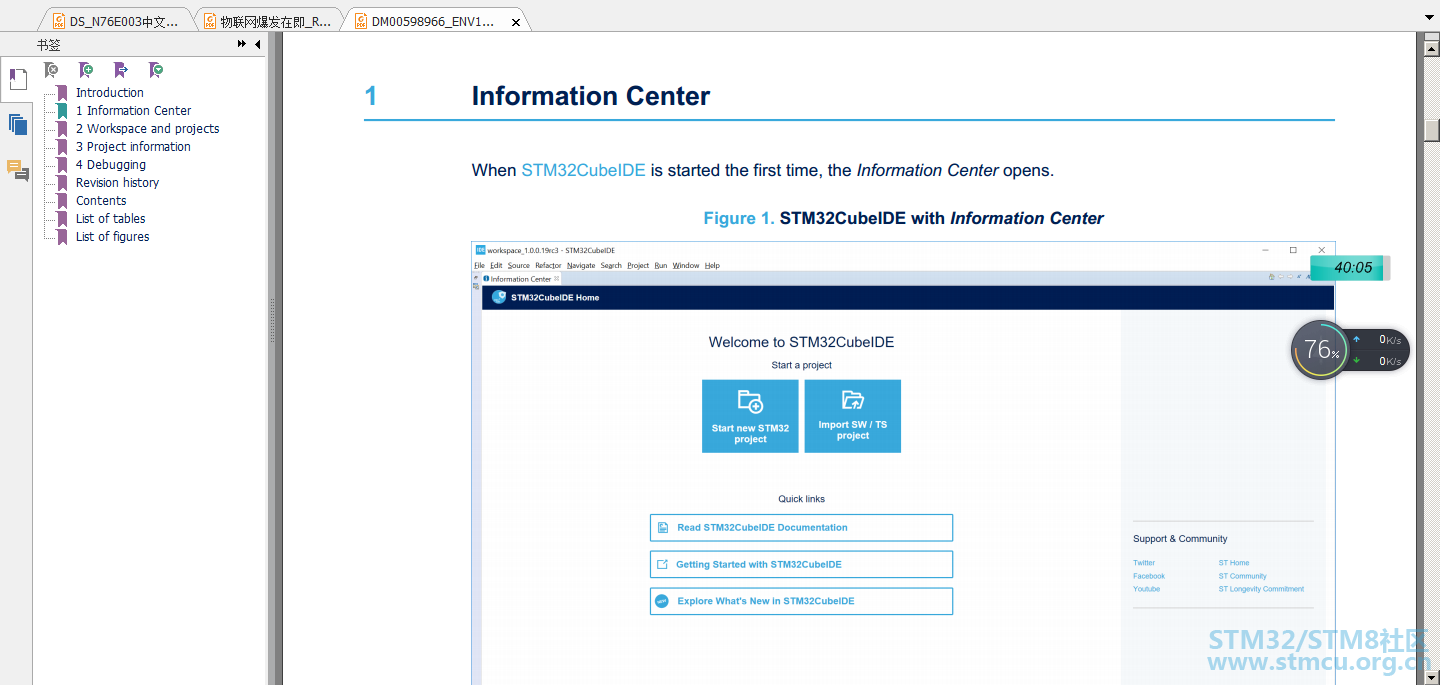This screenshot has height=685, width=1440.
Task: Switch to the 物联网爆发在即 document tab
Action: coord(267,21)
